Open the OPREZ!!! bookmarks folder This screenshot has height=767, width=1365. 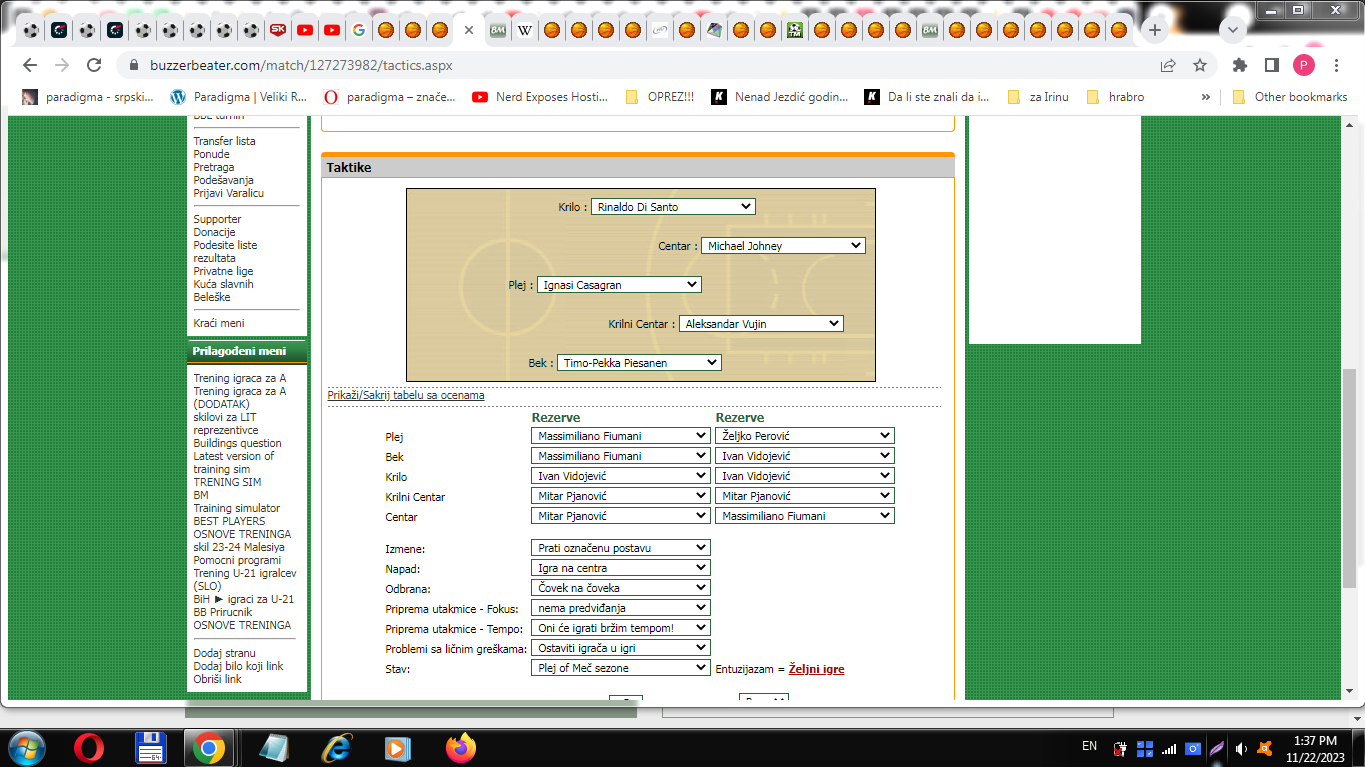pyautogui.click(x=659, y=97)
